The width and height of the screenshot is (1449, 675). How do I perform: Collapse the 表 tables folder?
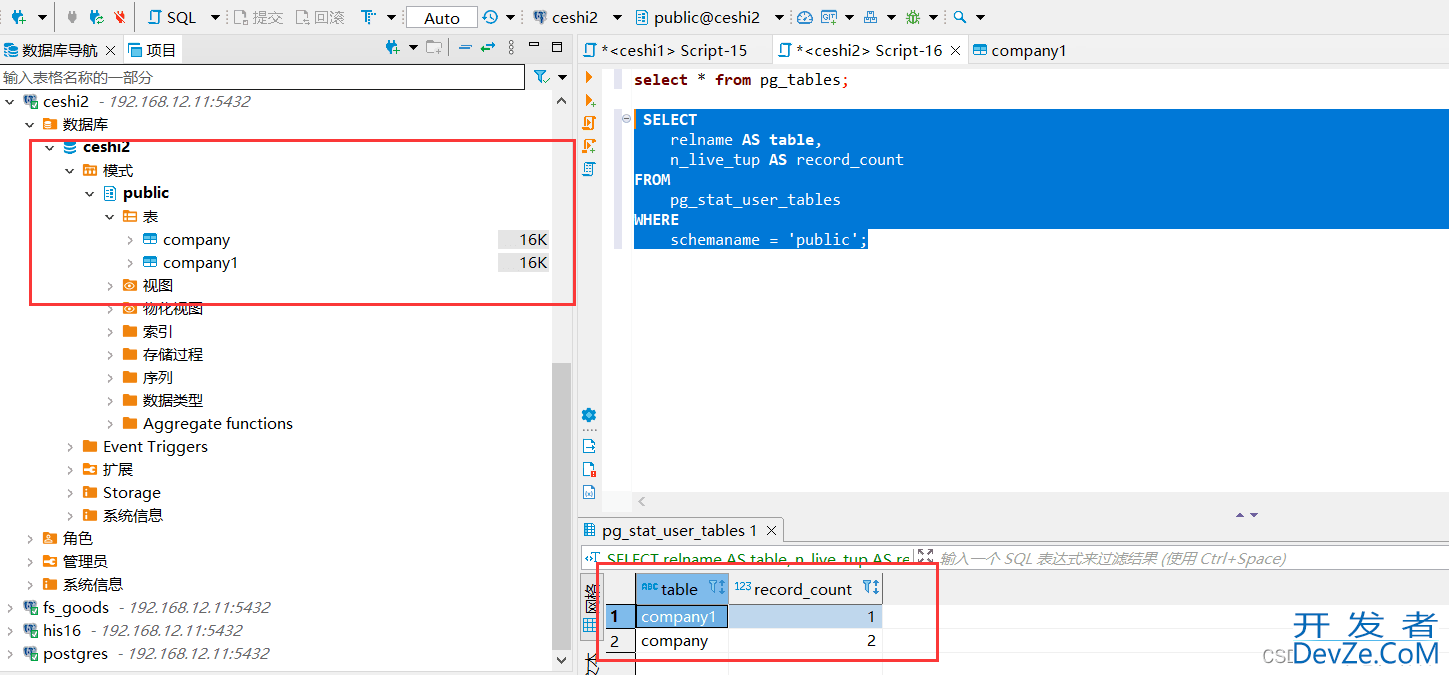click(109, 216)
